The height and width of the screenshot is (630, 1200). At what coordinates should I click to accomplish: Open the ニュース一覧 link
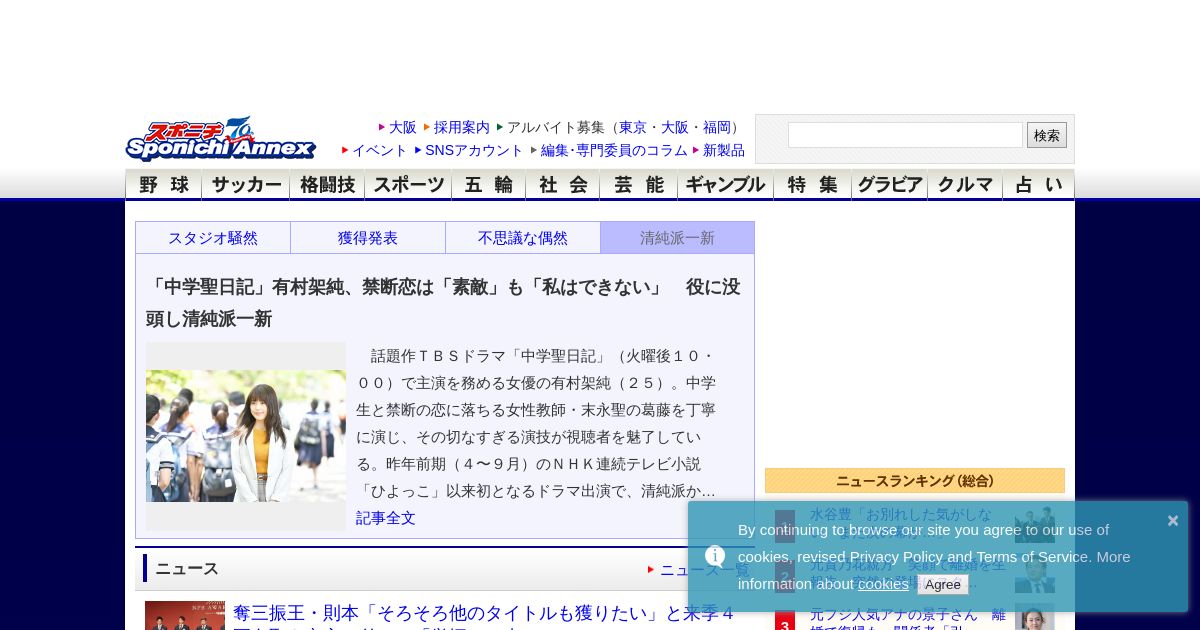coord(704,569)
